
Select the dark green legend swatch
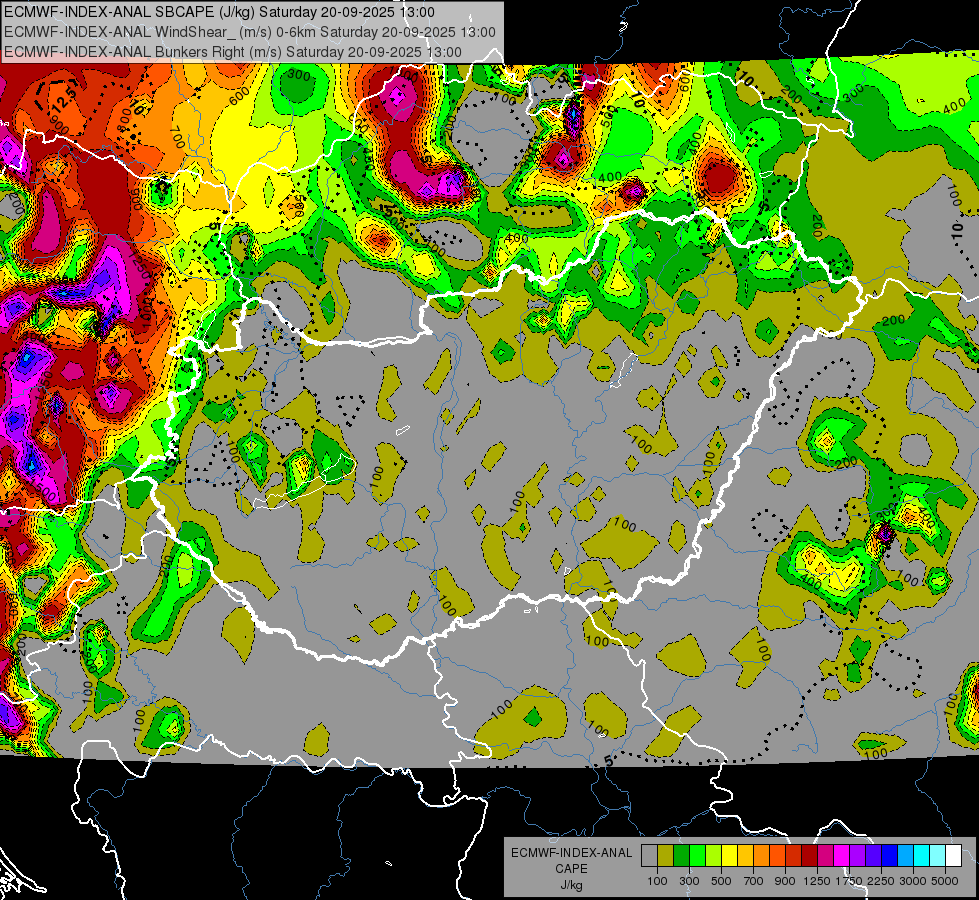pos(681,855)
